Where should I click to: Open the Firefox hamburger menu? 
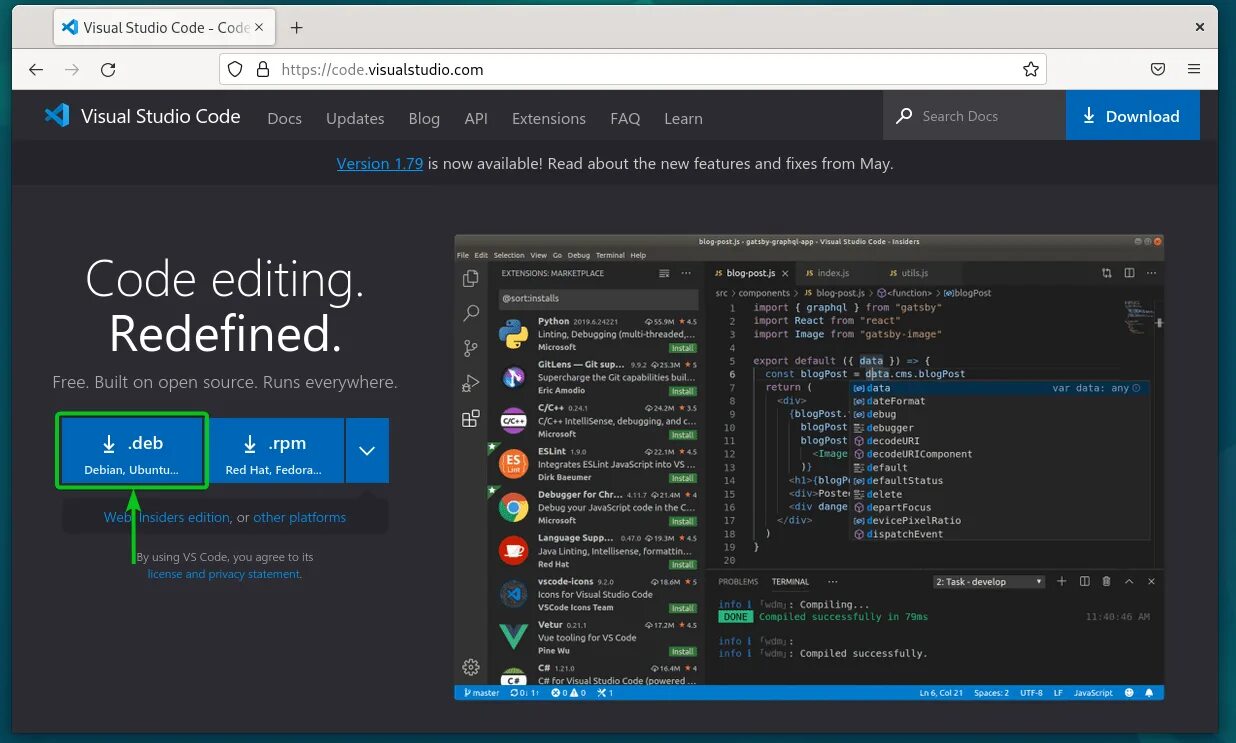point(1193,69)
